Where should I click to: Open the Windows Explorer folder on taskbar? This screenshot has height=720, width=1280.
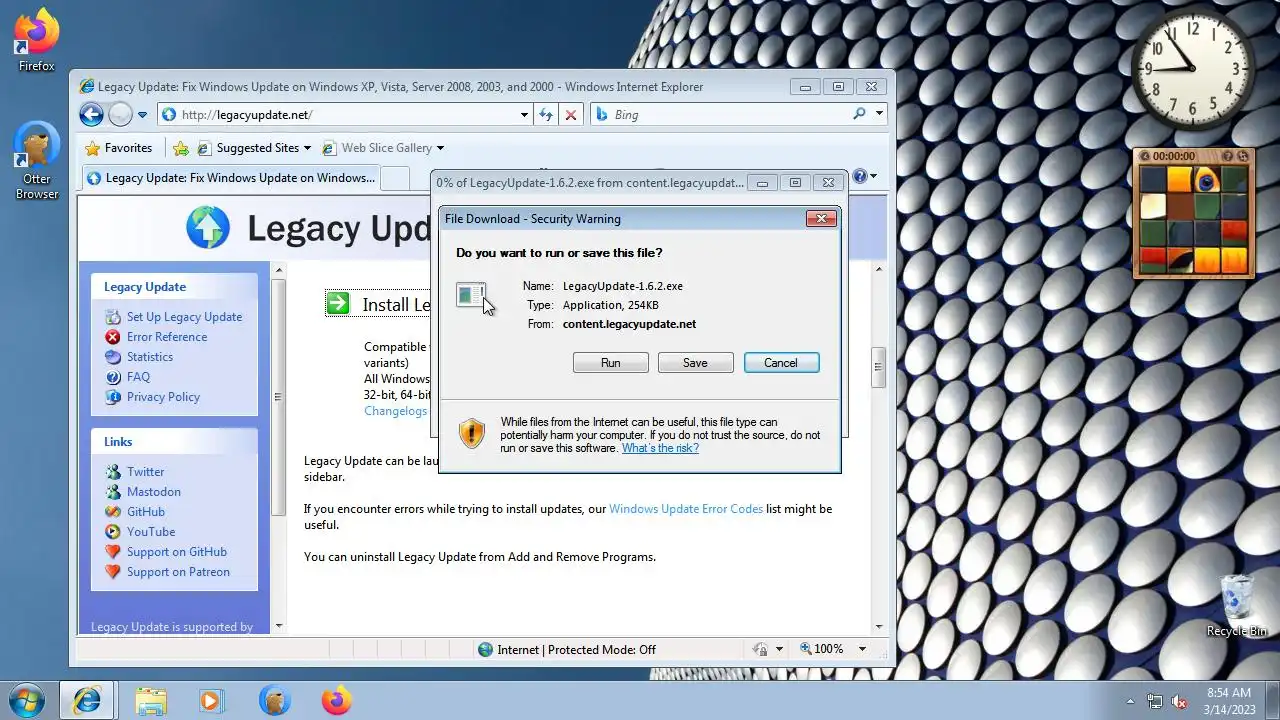pyautogui.click(x=151, y=701)
